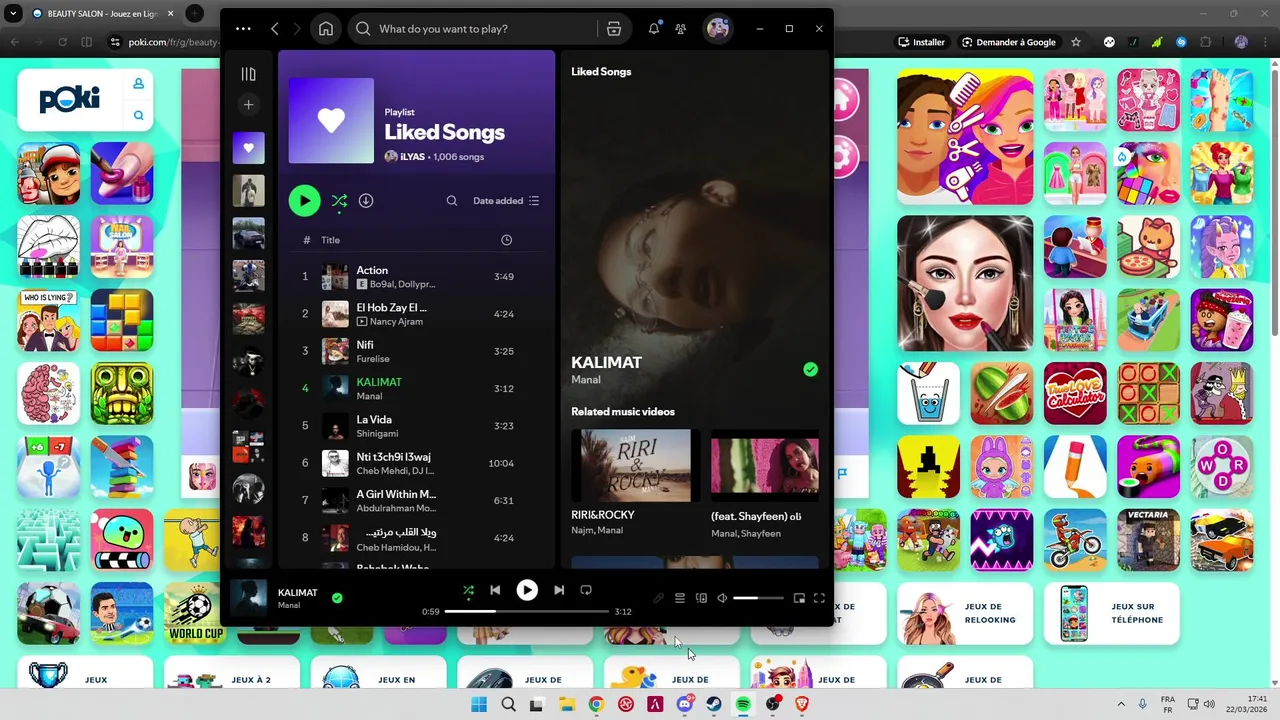Toggle the lyrics microphone icon

click(x=658, y=598)
